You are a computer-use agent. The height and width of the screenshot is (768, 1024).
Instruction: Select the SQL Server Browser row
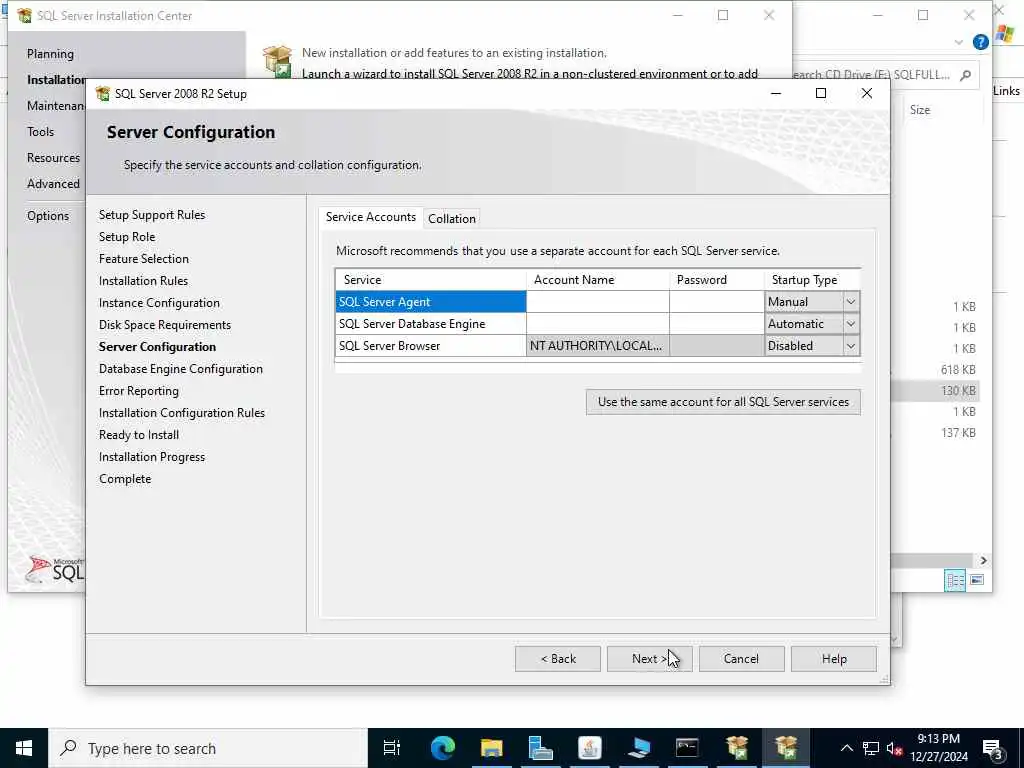[431, 346]
